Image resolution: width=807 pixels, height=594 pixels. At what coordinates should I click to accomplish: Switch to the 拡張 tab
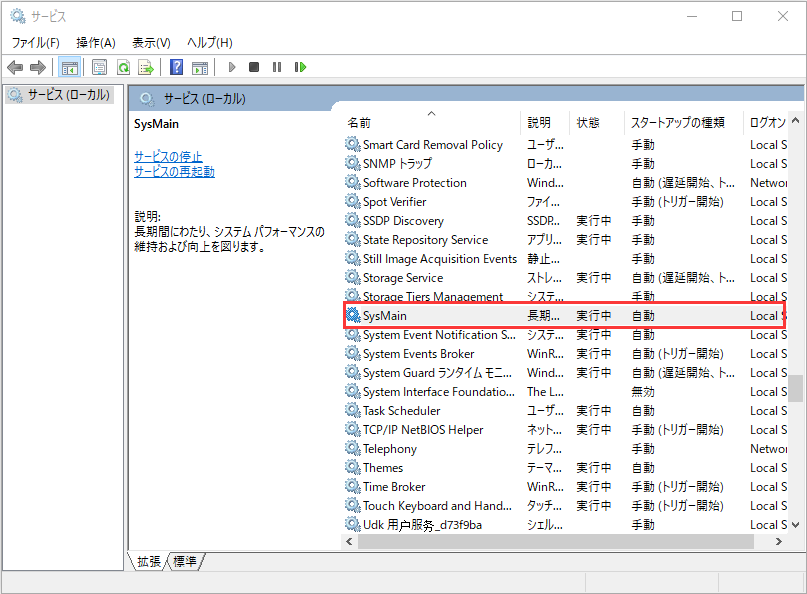pos(147,561)
